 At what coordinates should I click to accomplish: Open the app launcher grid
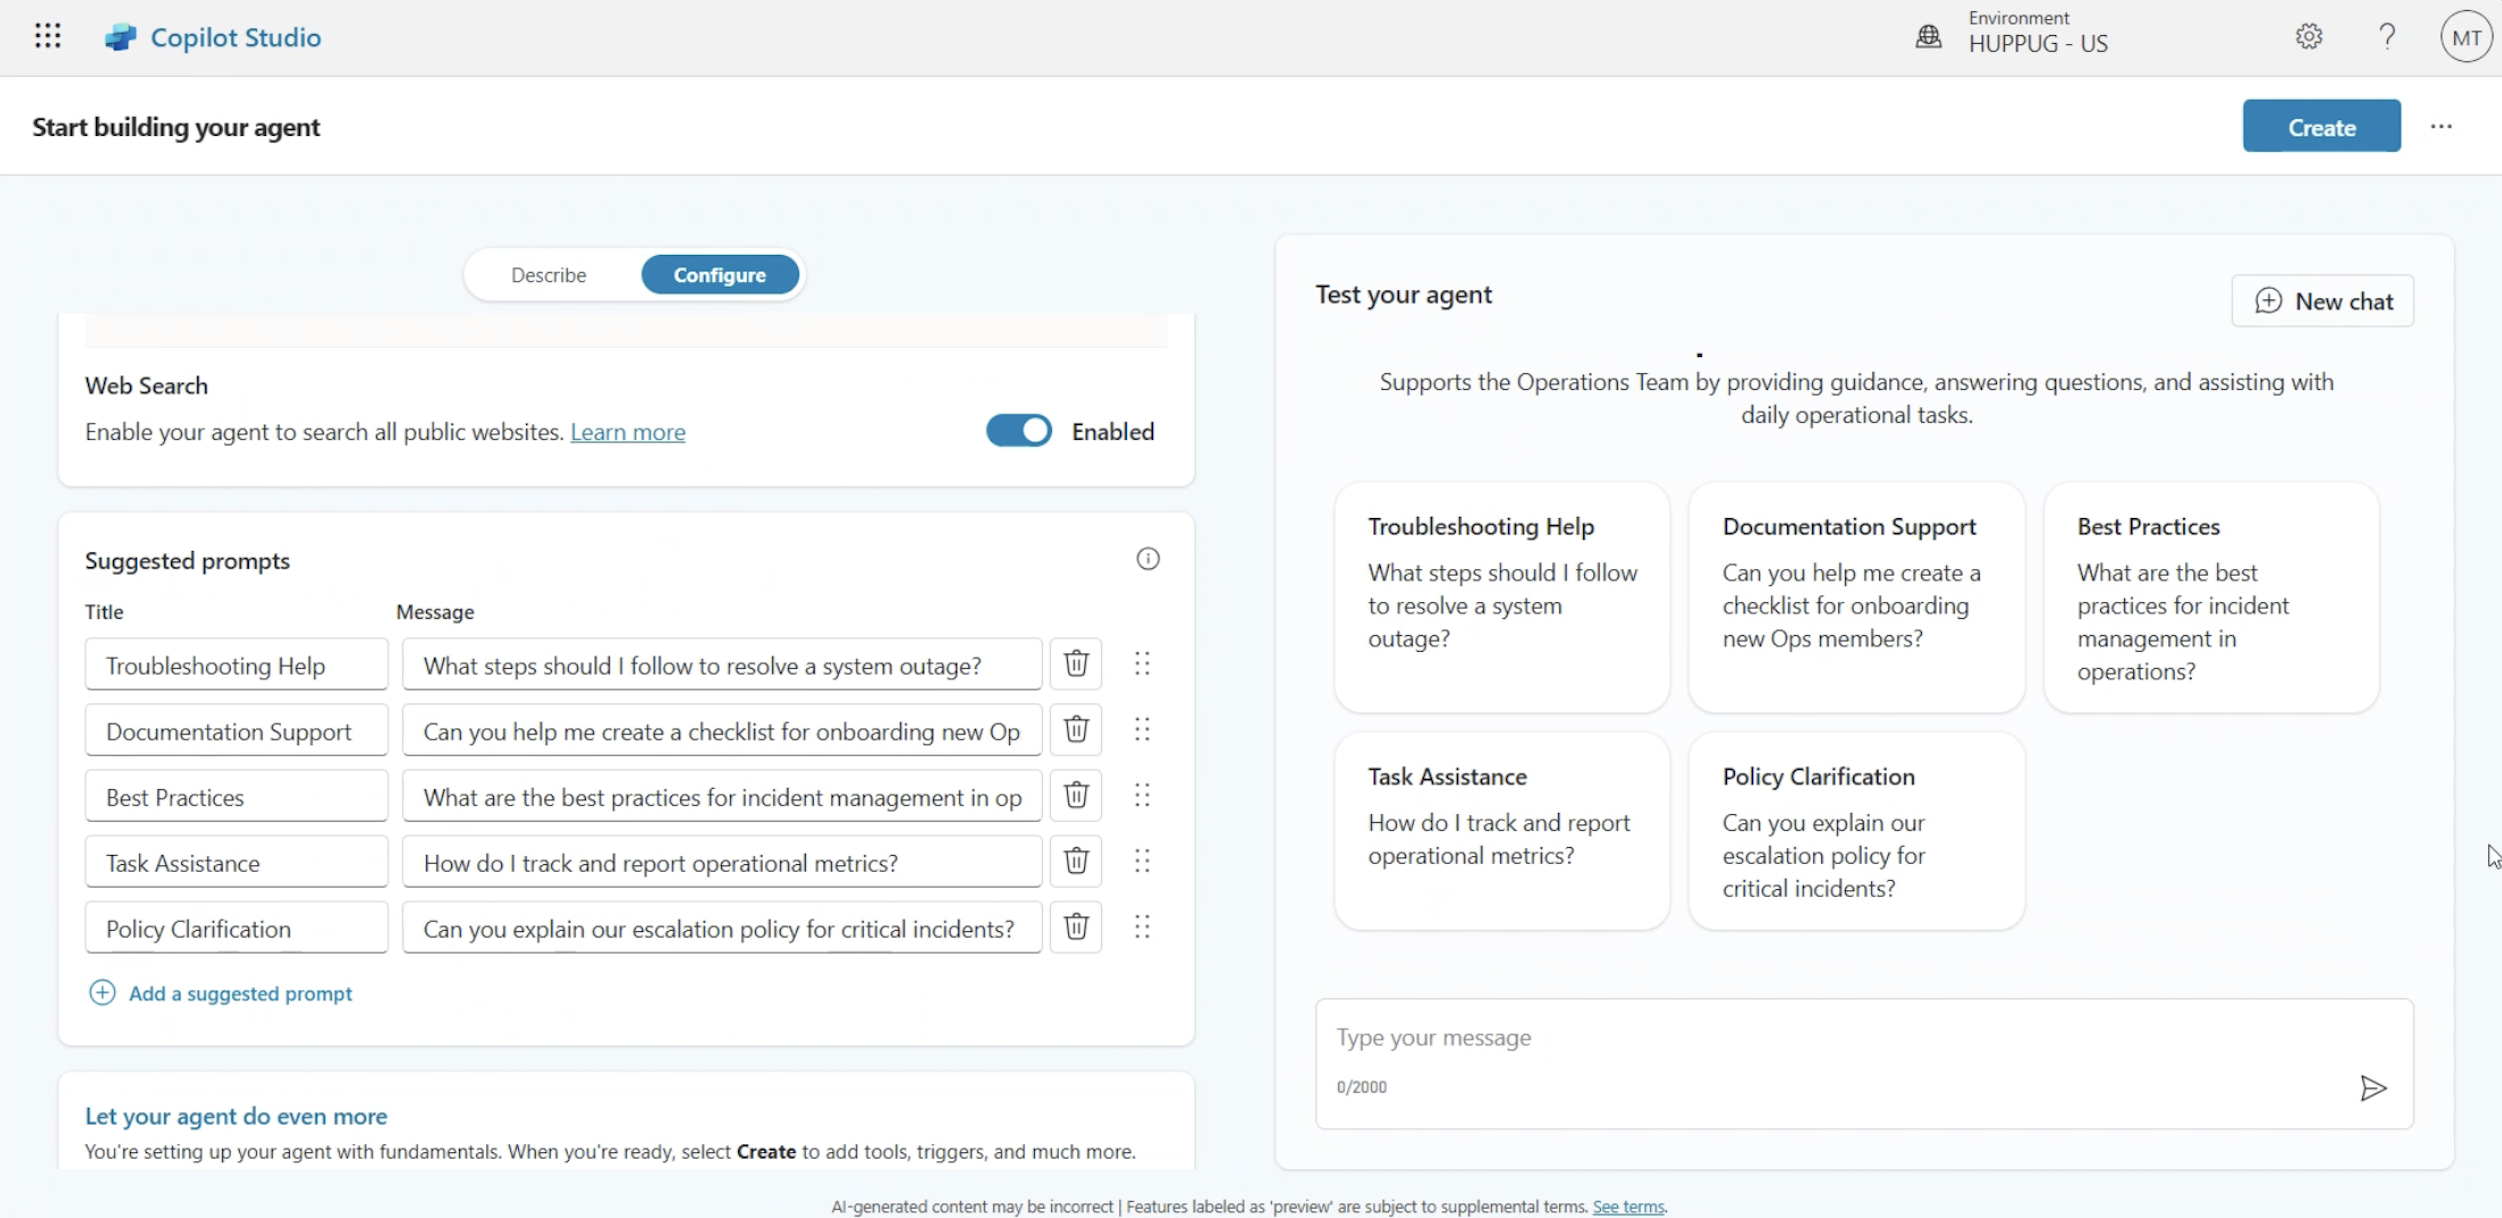tap(47, 35)
